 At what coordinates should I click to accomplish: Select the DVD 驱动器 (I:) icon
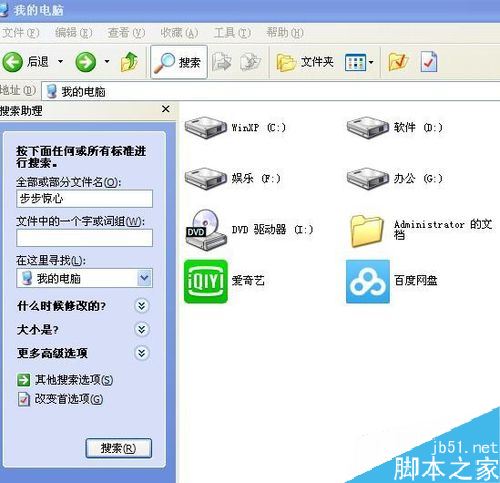pos(206,230)
